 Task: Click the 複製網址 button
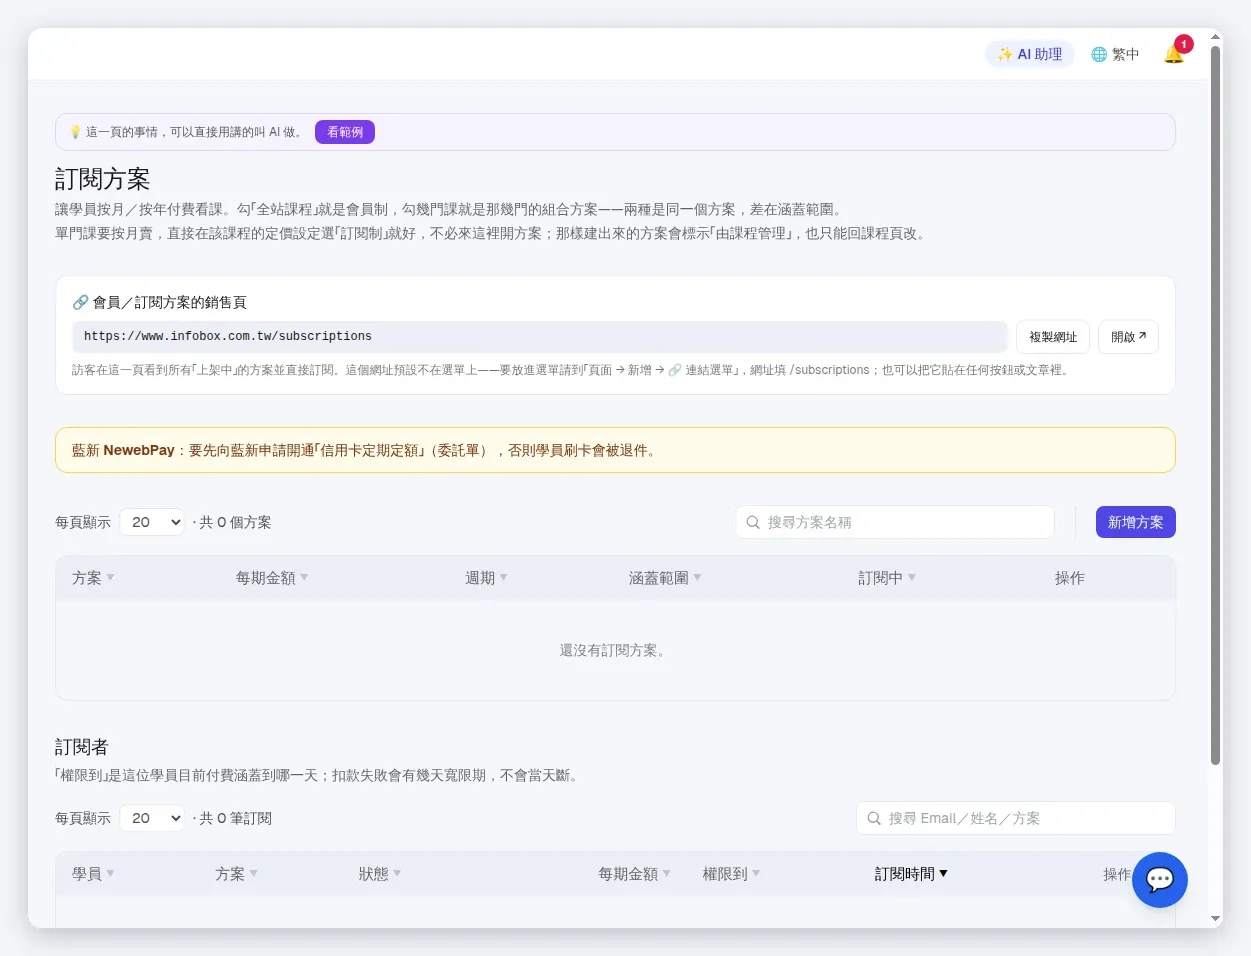click(1053, 337)
